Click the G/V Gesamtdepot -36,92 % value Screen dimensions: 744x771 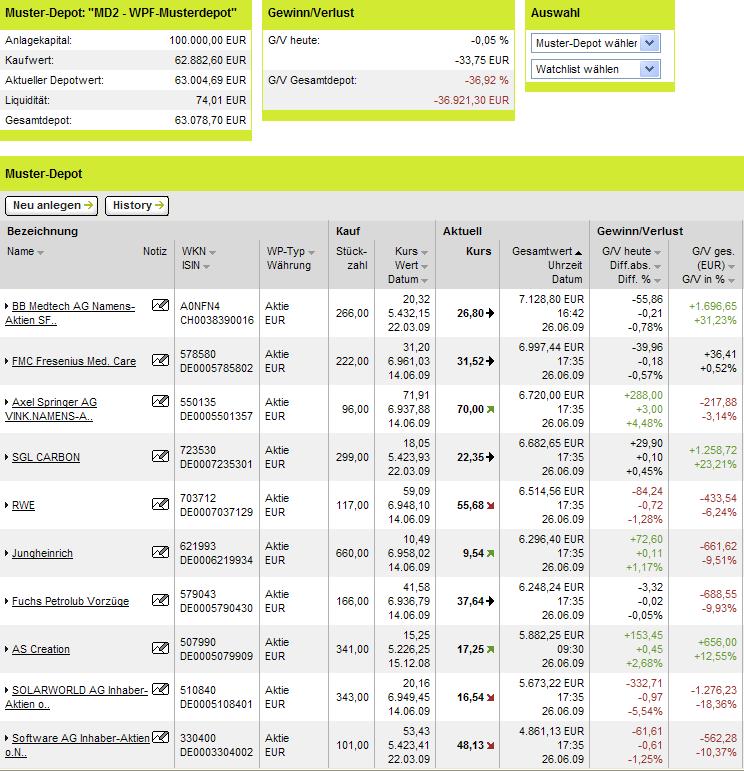click(x=487, y=81)
